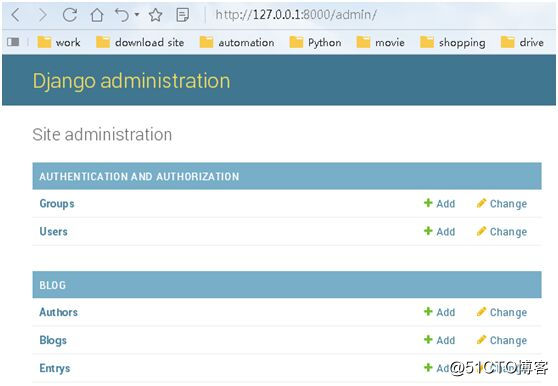
Task: Open the download site bookmark folder
Action: [x=140, y=42]
